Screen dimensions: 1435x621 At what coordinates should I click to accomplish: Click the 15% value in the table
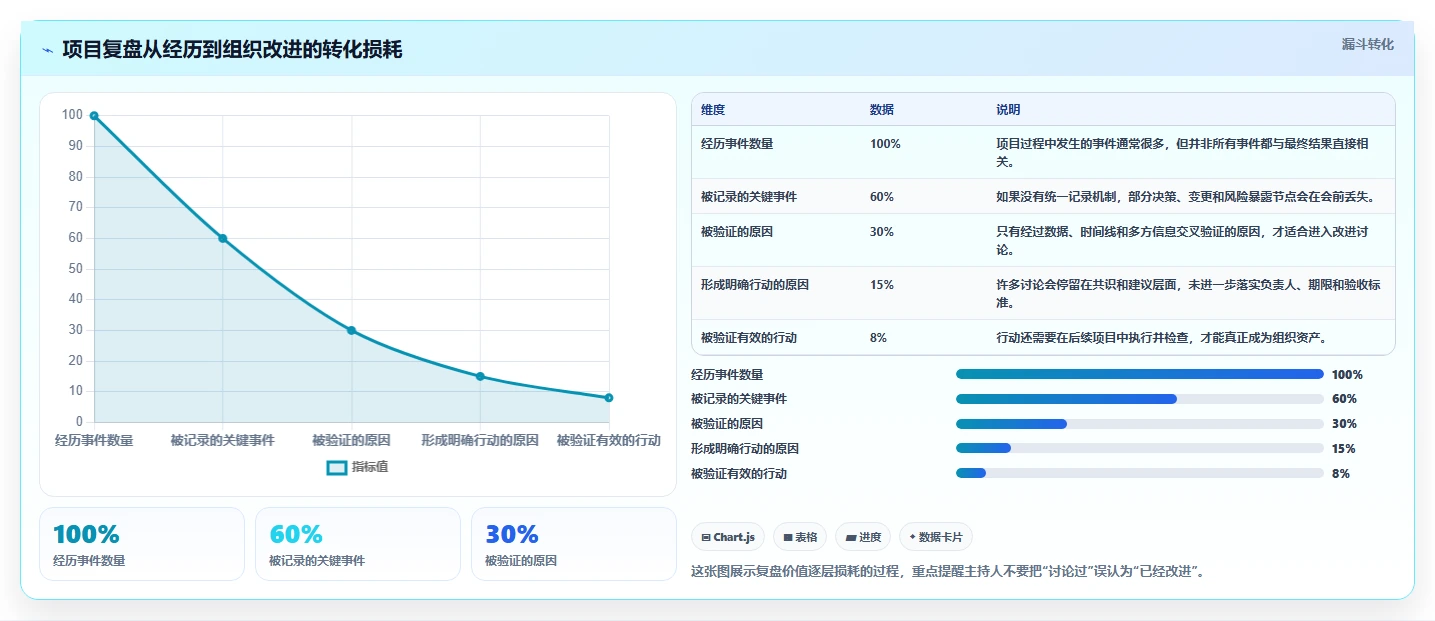pyautogui.click(x=882, y=285)
